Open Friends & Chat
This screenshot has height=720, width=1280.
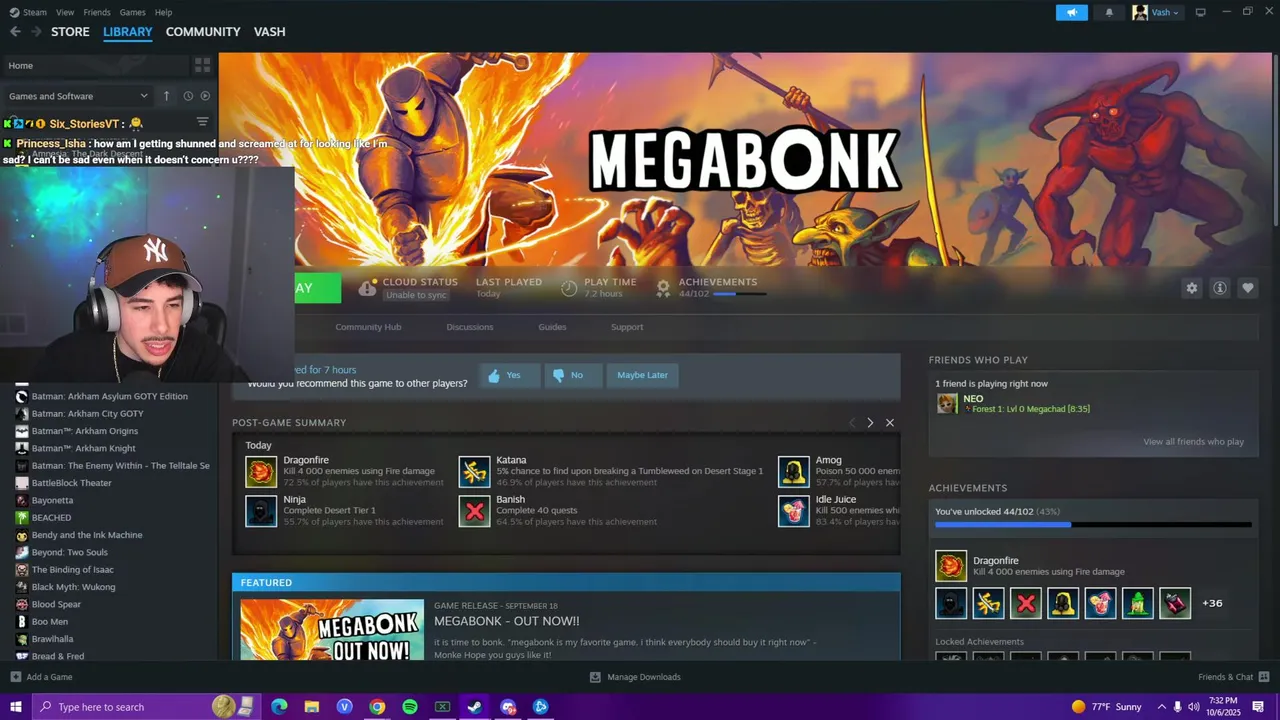[1232, 677]
